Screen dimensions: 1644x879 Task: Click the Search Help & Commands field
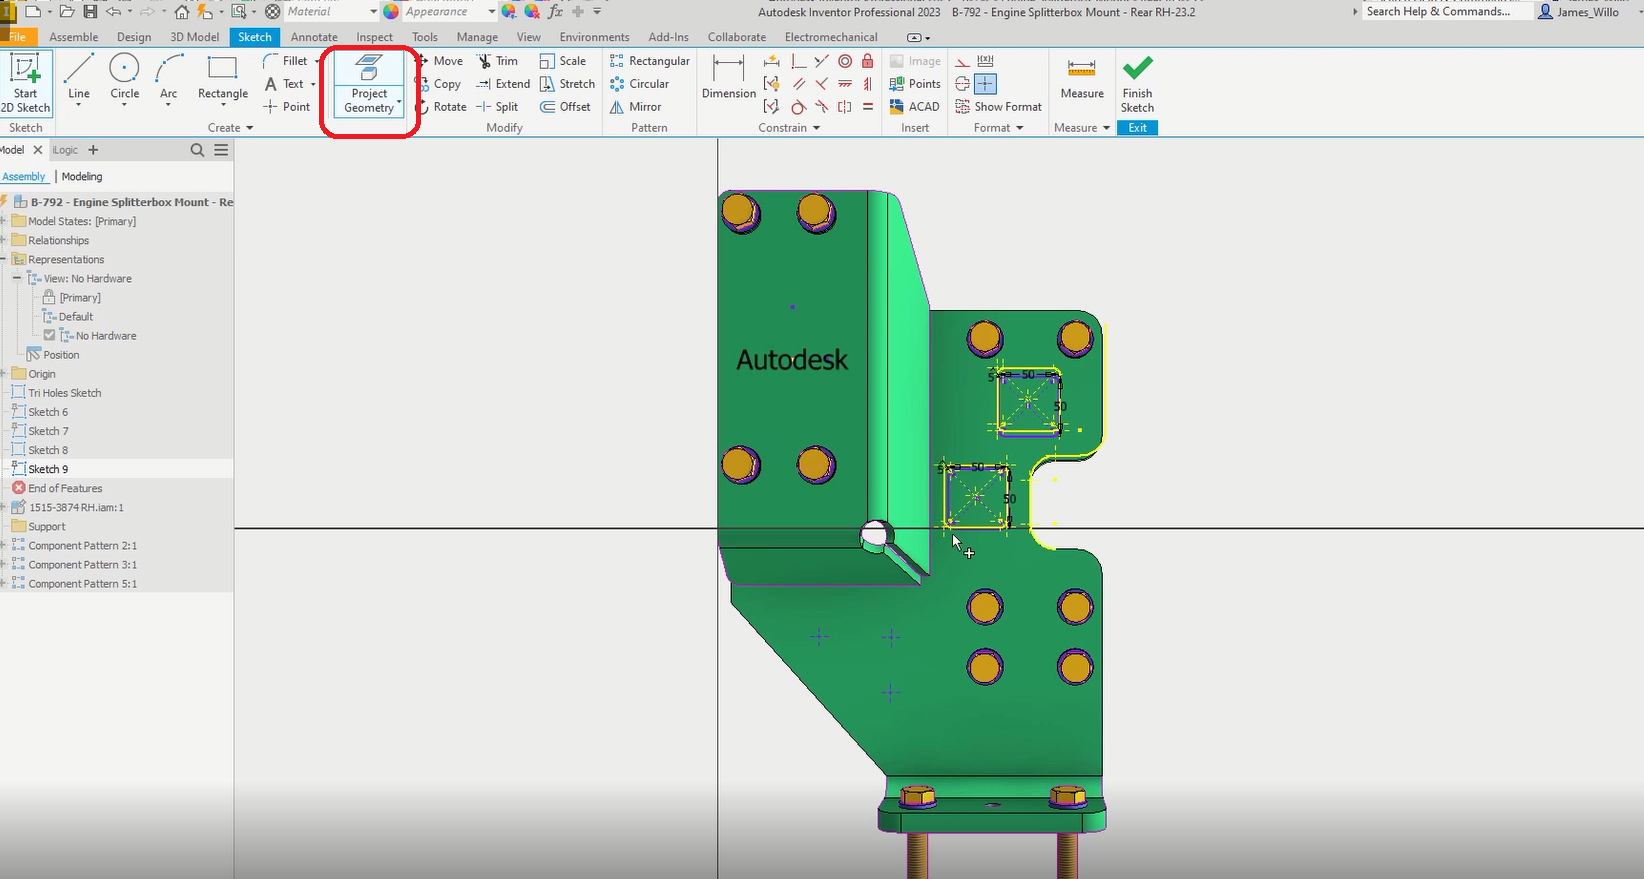pos(1446,12)
